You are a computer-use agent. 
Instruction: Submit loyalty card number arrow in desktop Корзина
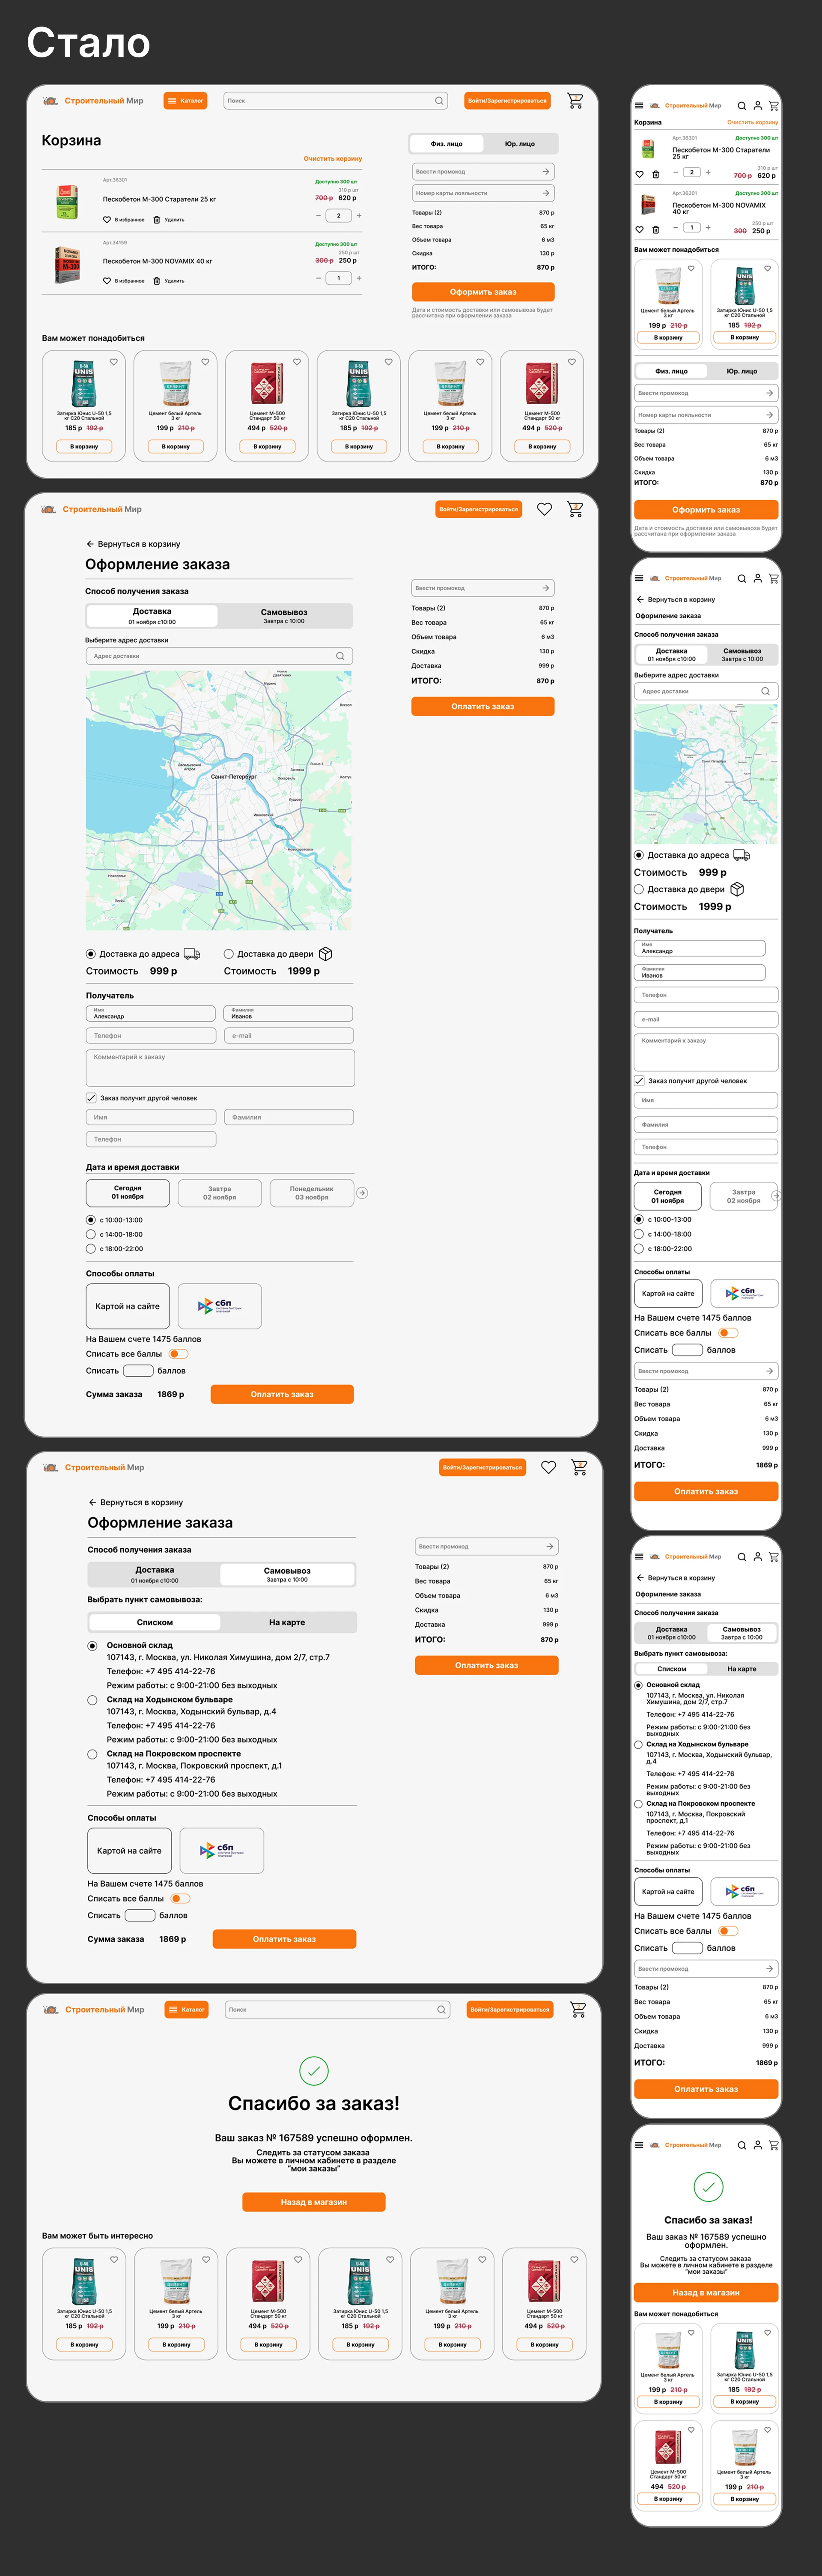click(x=546, y=193)
